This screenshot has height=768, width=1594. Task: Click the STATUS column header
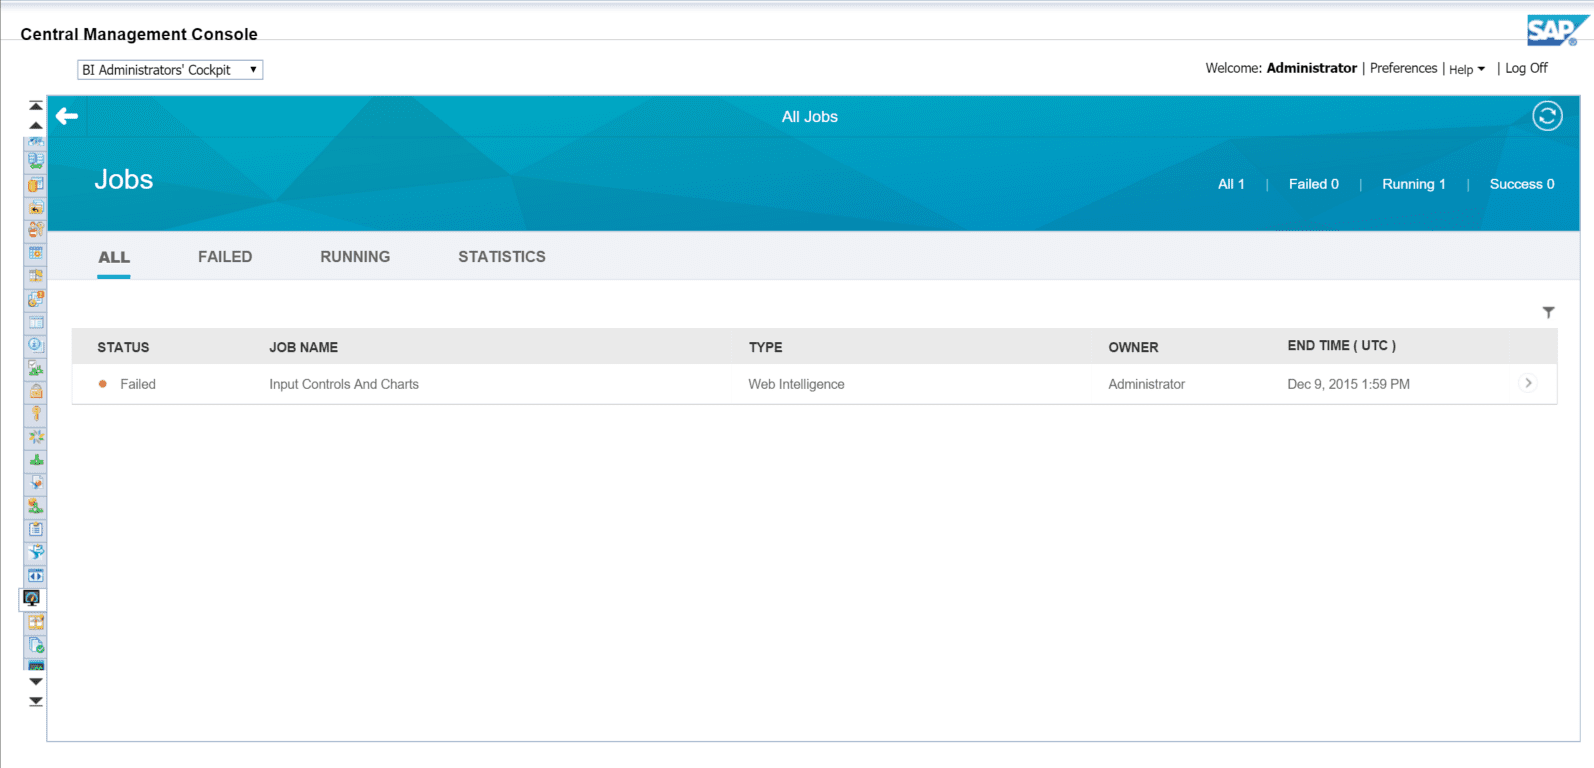[123, 347]
